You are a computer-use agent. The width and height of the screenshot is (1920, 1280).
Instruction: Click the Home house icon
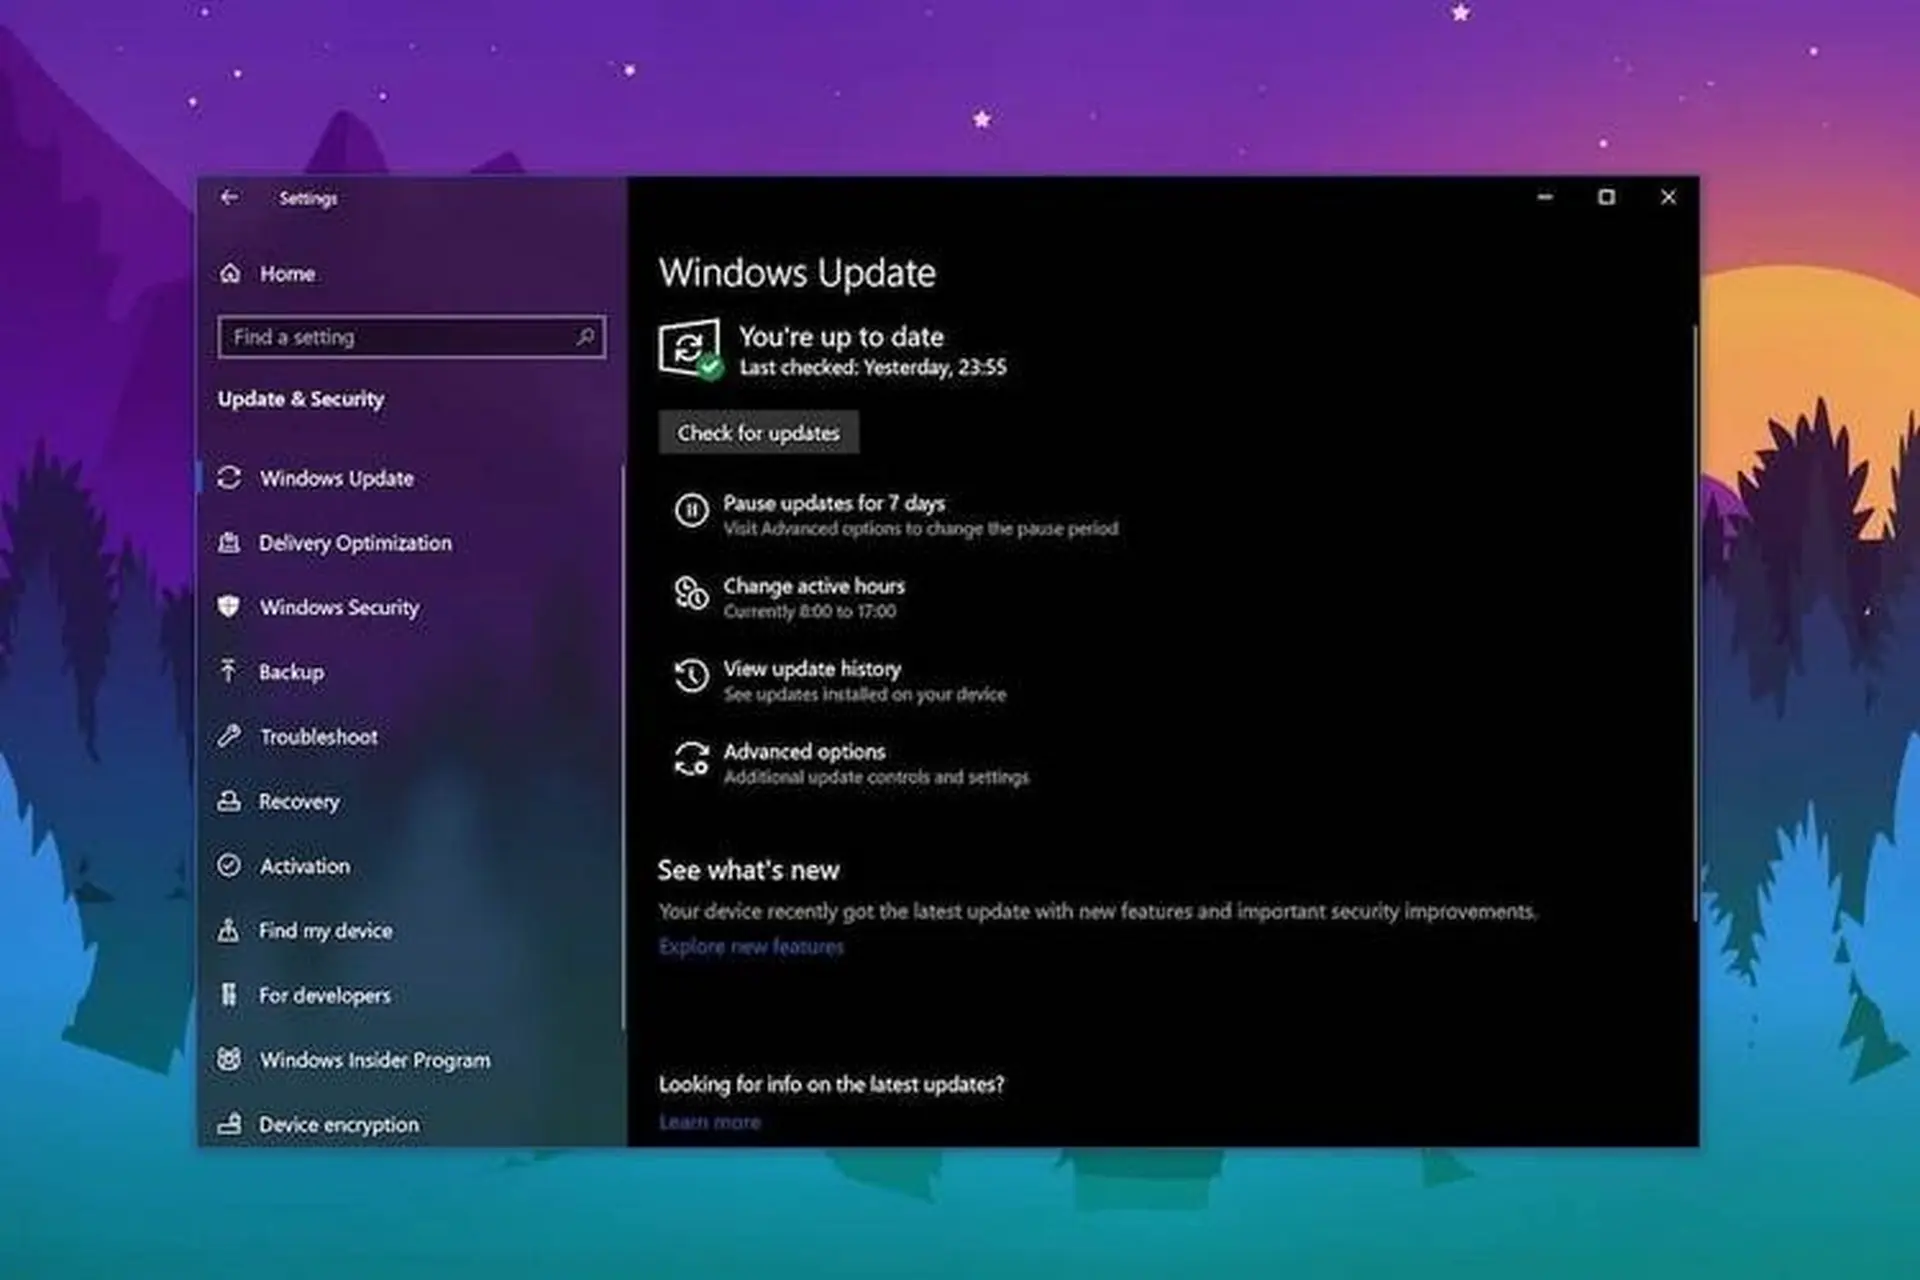(x=230, y=273)
